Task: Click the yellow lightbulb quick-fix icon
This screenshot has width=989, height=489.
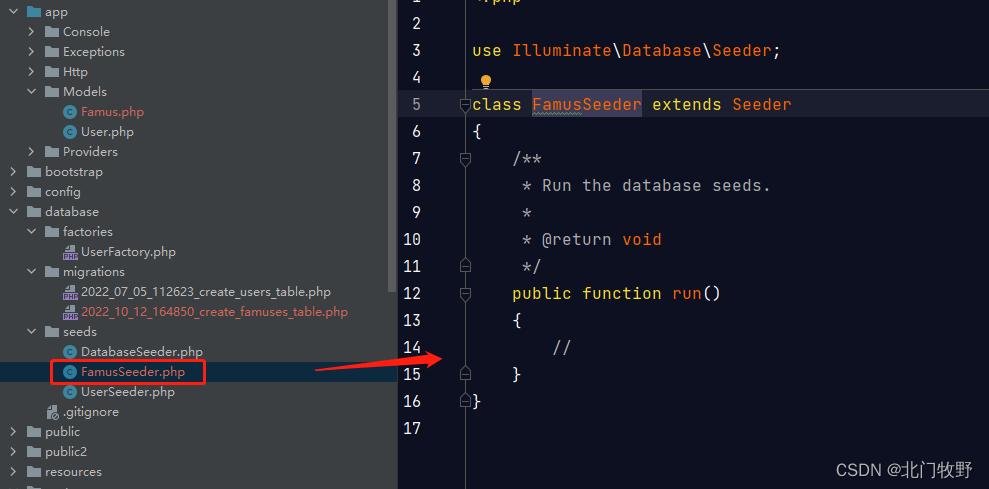Action: pyautogui.click(x=486, y=81)
